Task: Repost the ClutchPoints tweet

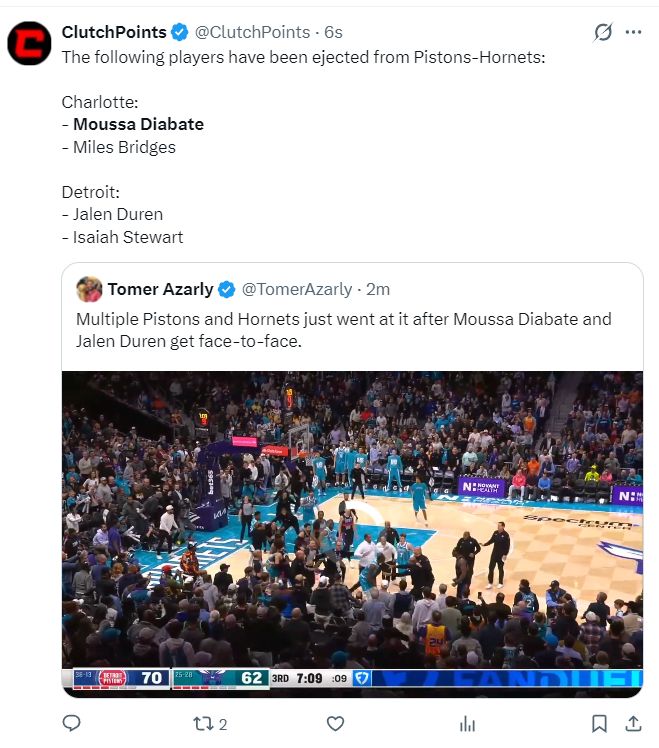Action: pyautogui.click(x=210, y=724)
